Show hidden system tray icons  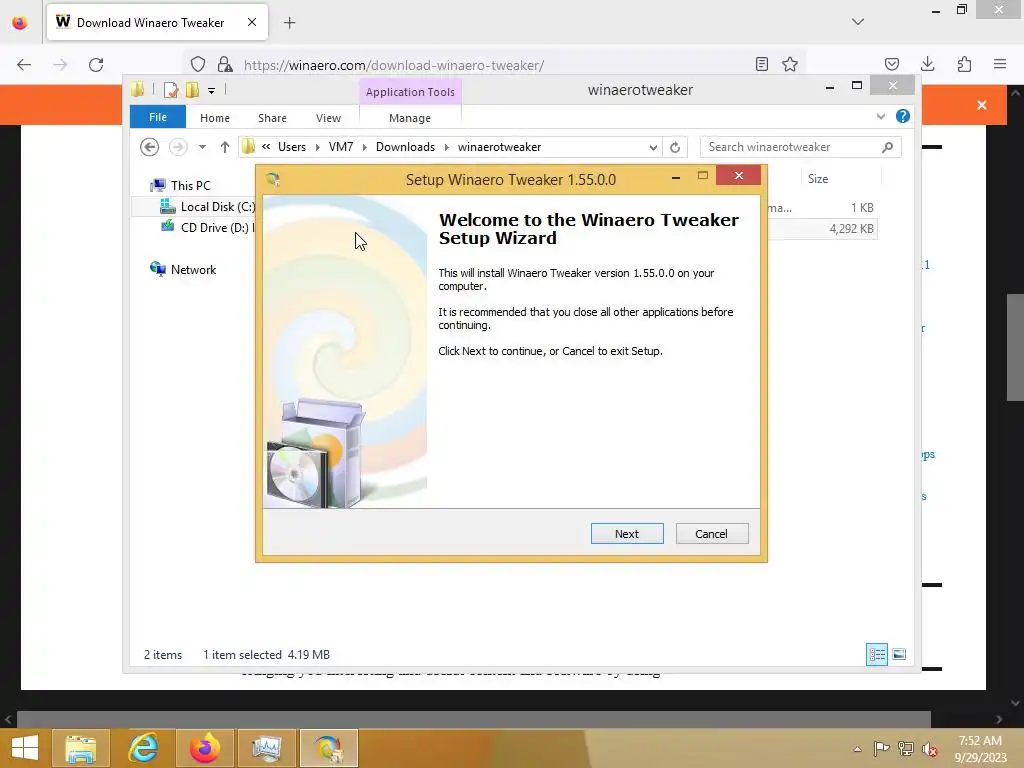857,749
